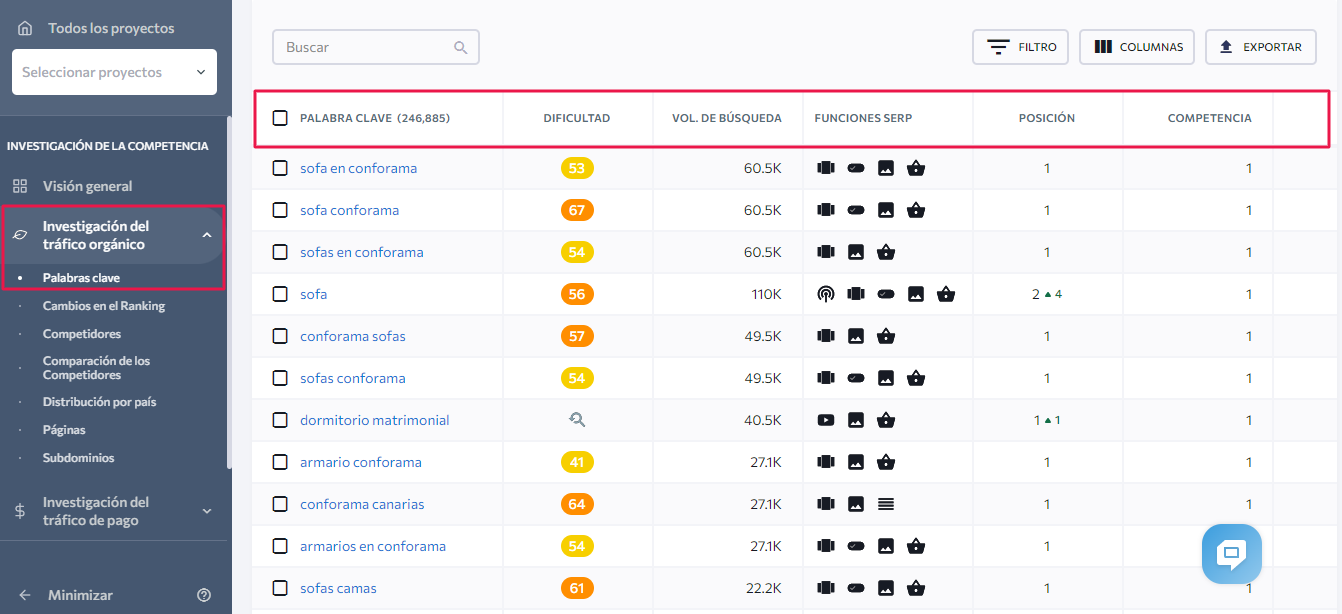The height and width of the screenshot is (614, 1342).
Task: Select Palabras clave in the sidebar
Action: point(81,278)
